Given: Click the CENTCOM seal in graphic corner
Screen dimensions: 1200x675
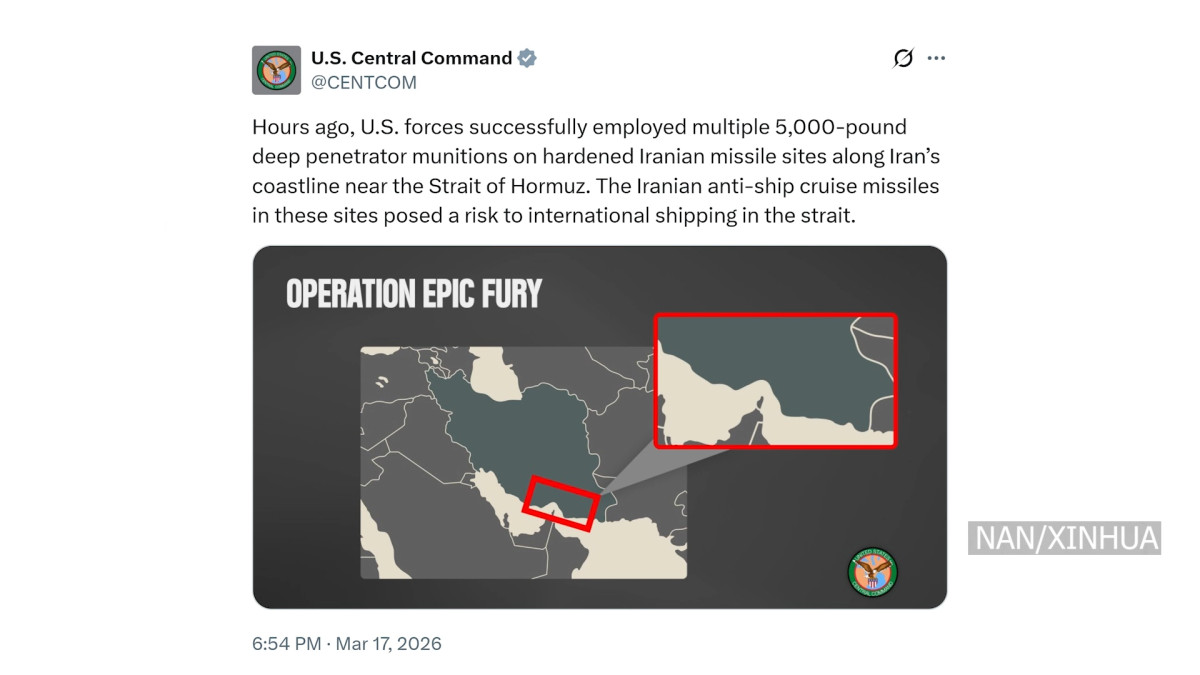Looking at the screenshot, I should [873, 573].
